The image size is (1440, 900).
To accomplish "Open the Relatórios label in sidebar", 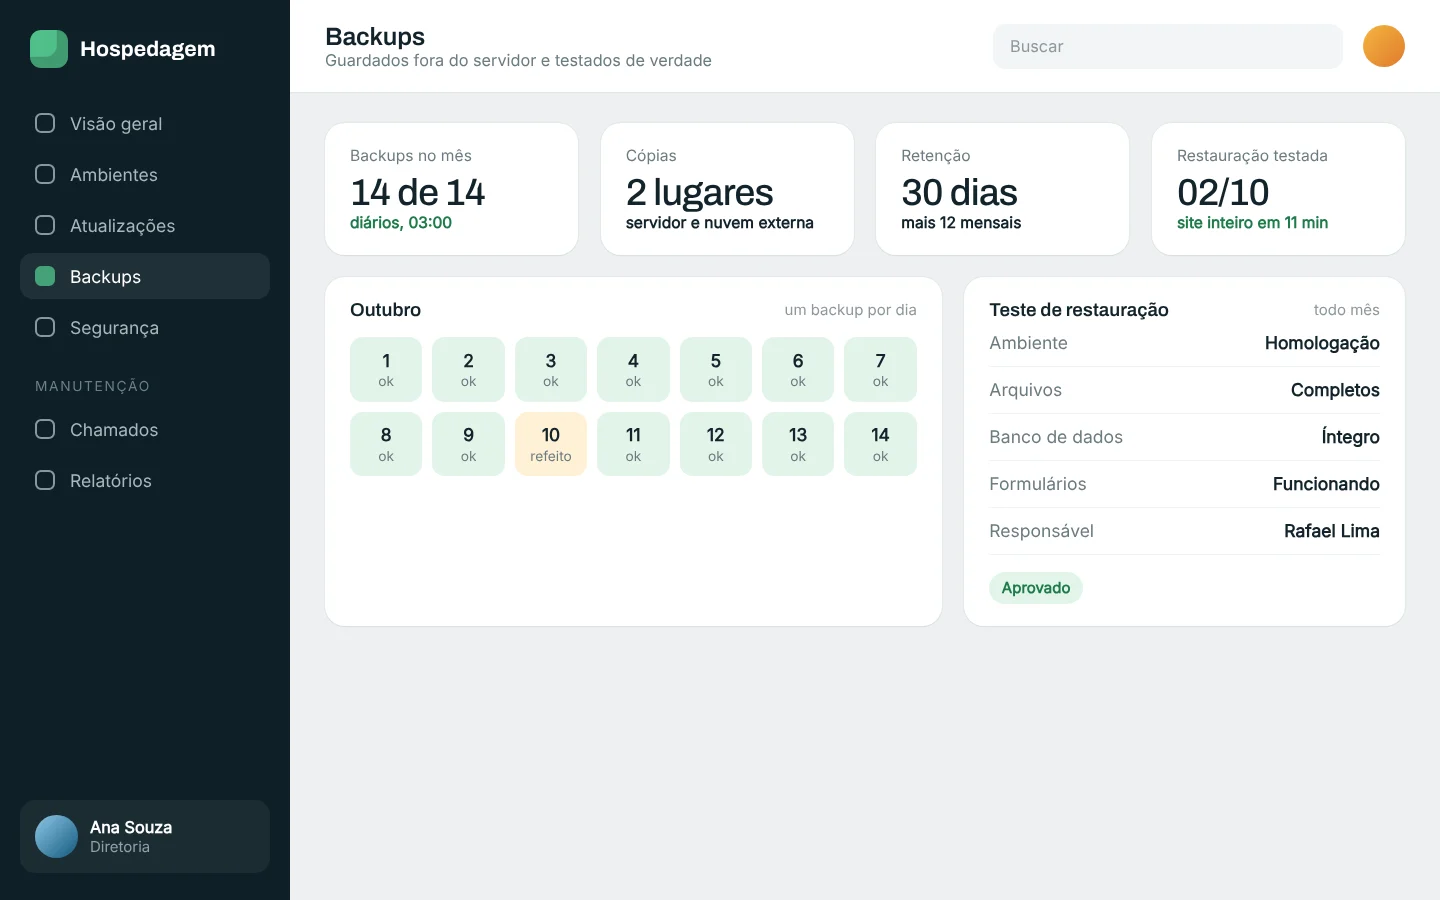I will tap(111, 481).
